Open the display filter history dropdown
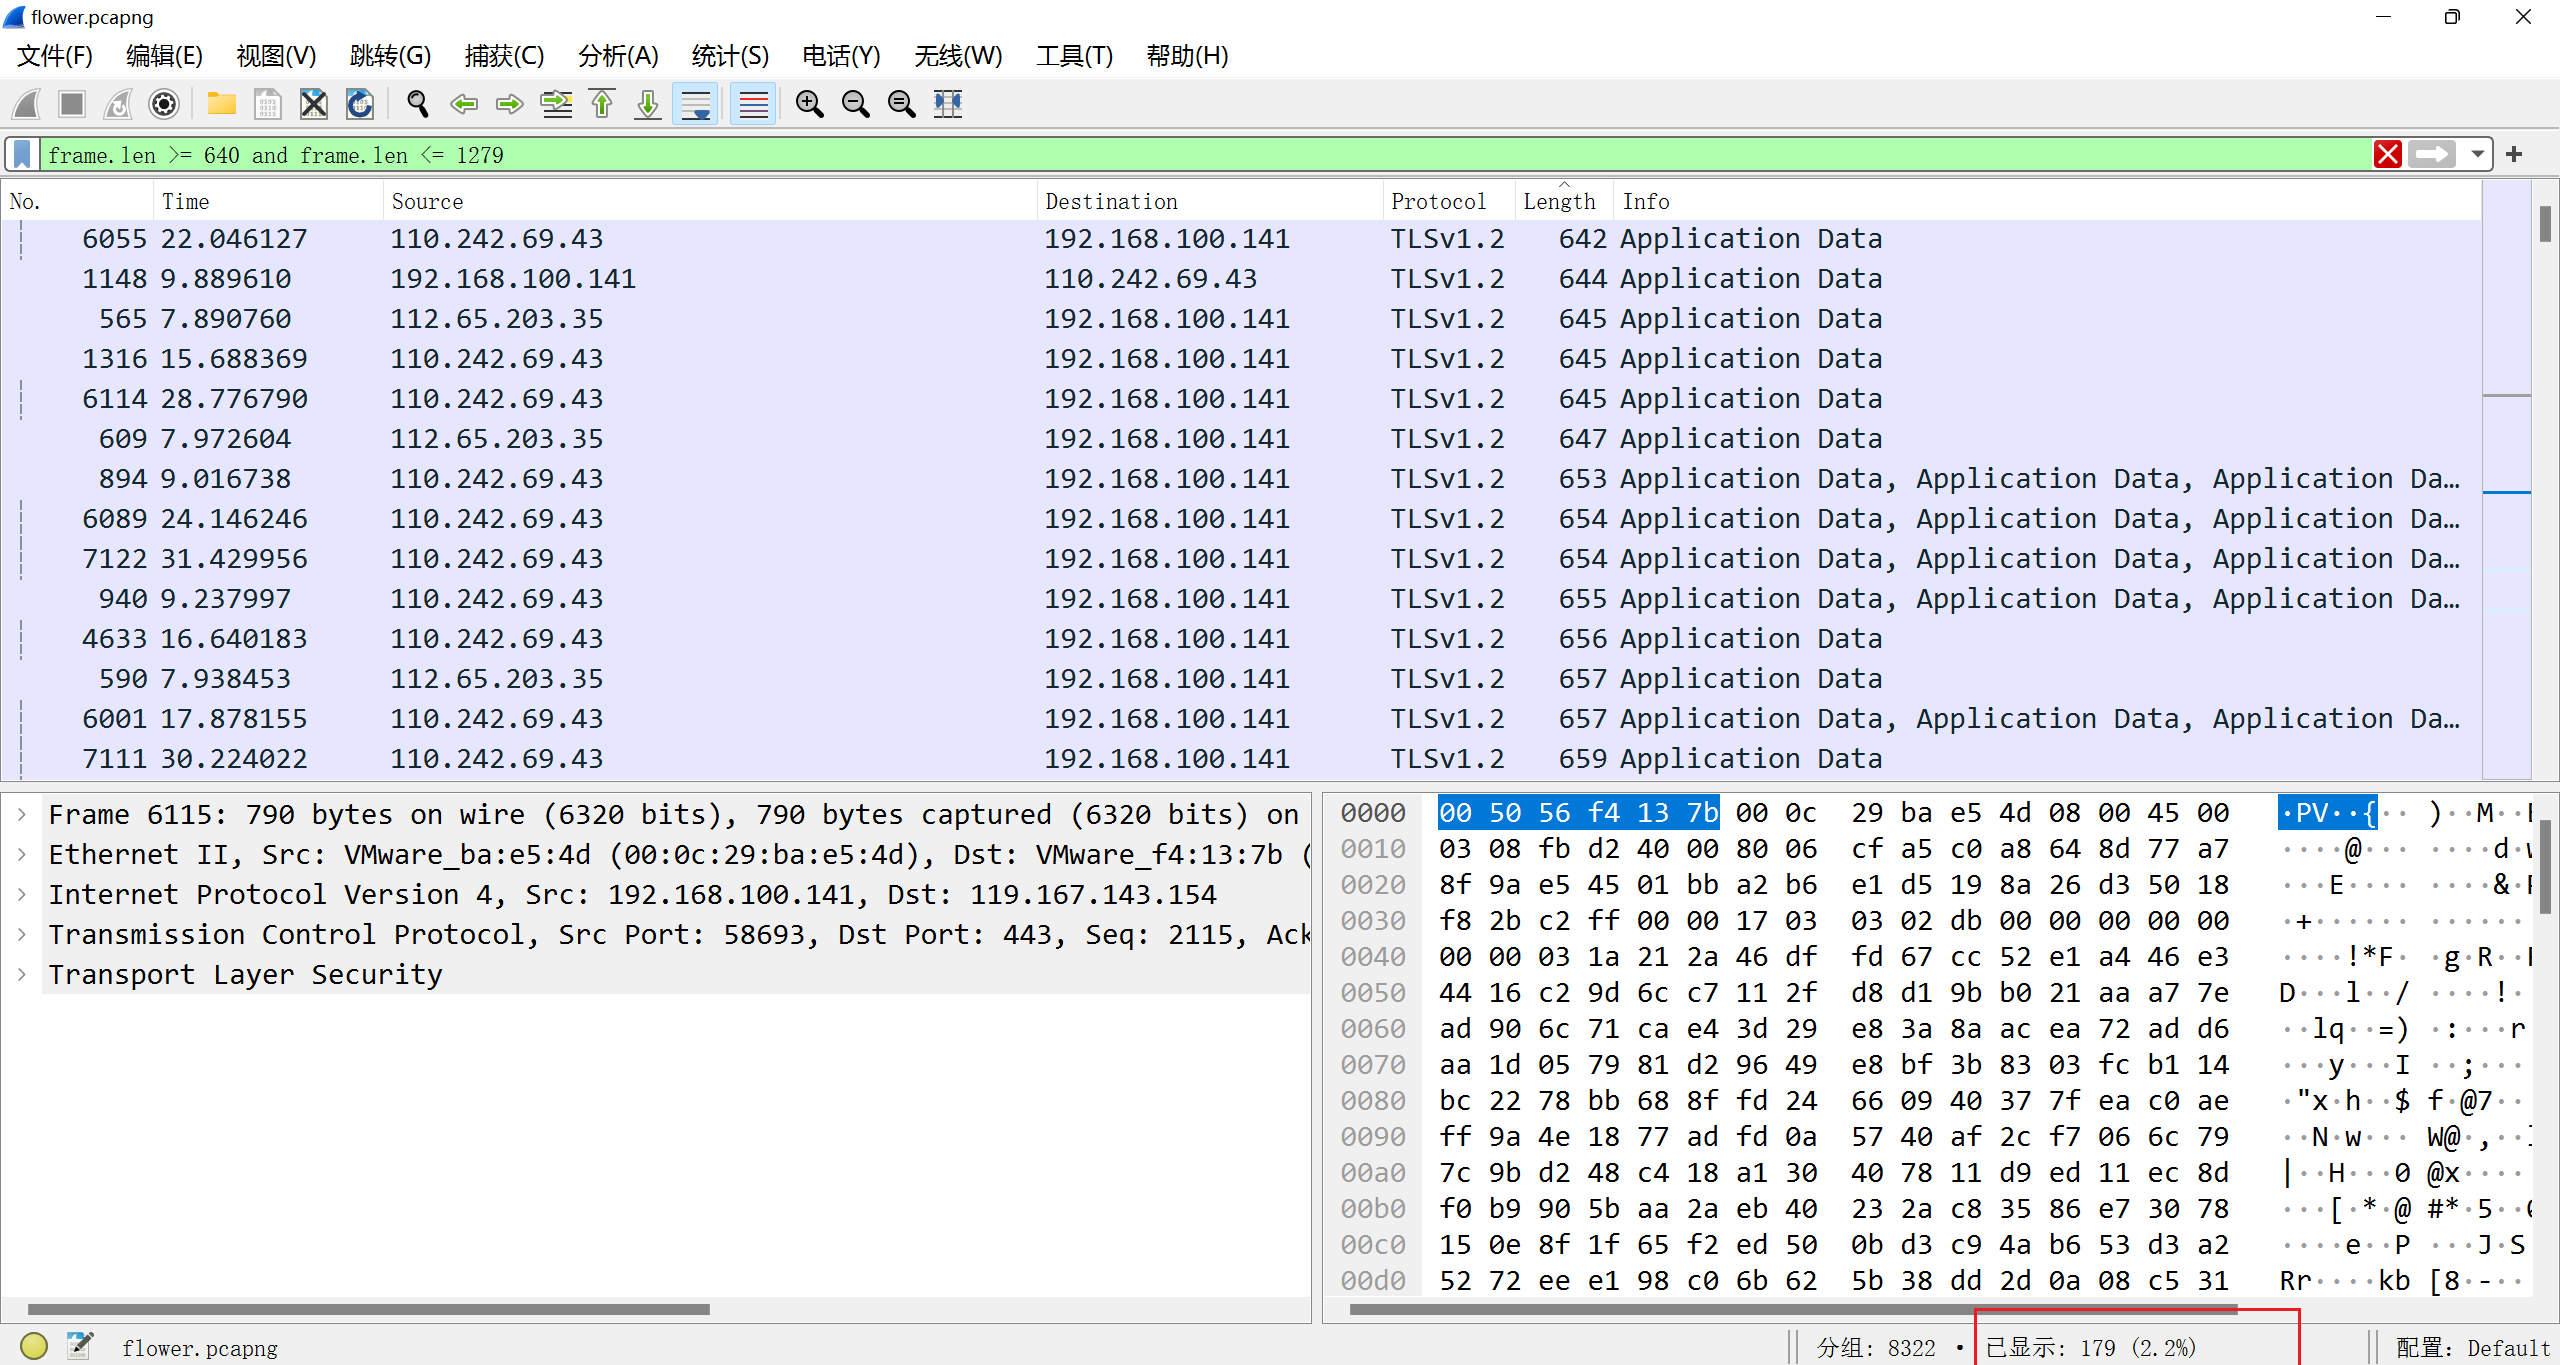Viewport: 2560px width, 1365px height. coord(2477,155)
